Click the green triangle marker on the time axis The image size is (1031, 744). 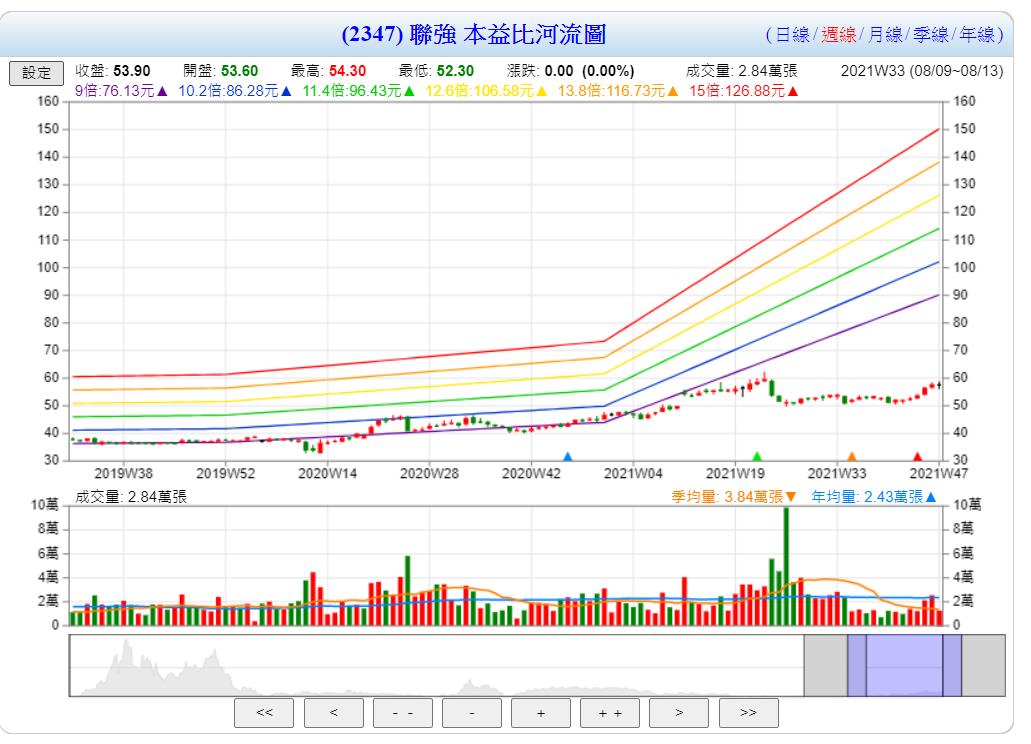(757, 457)
